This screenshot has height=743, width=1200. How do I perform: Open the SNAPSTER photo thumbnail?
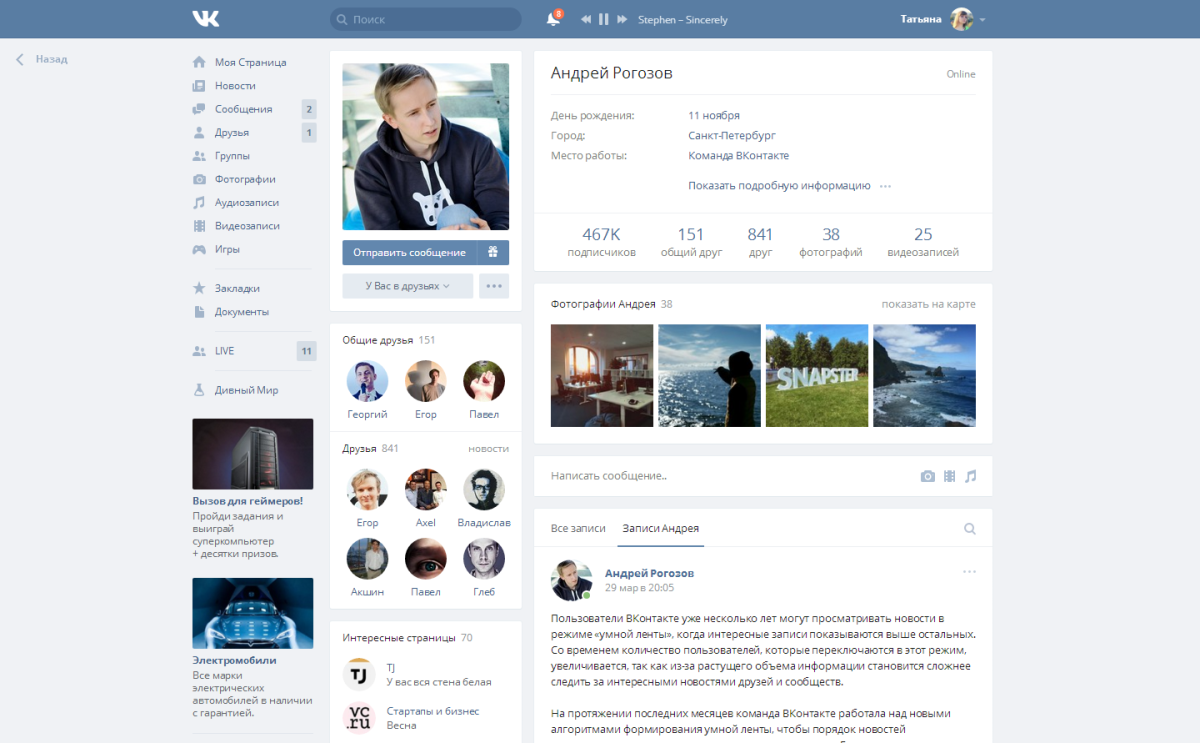[x=817, y=375]
